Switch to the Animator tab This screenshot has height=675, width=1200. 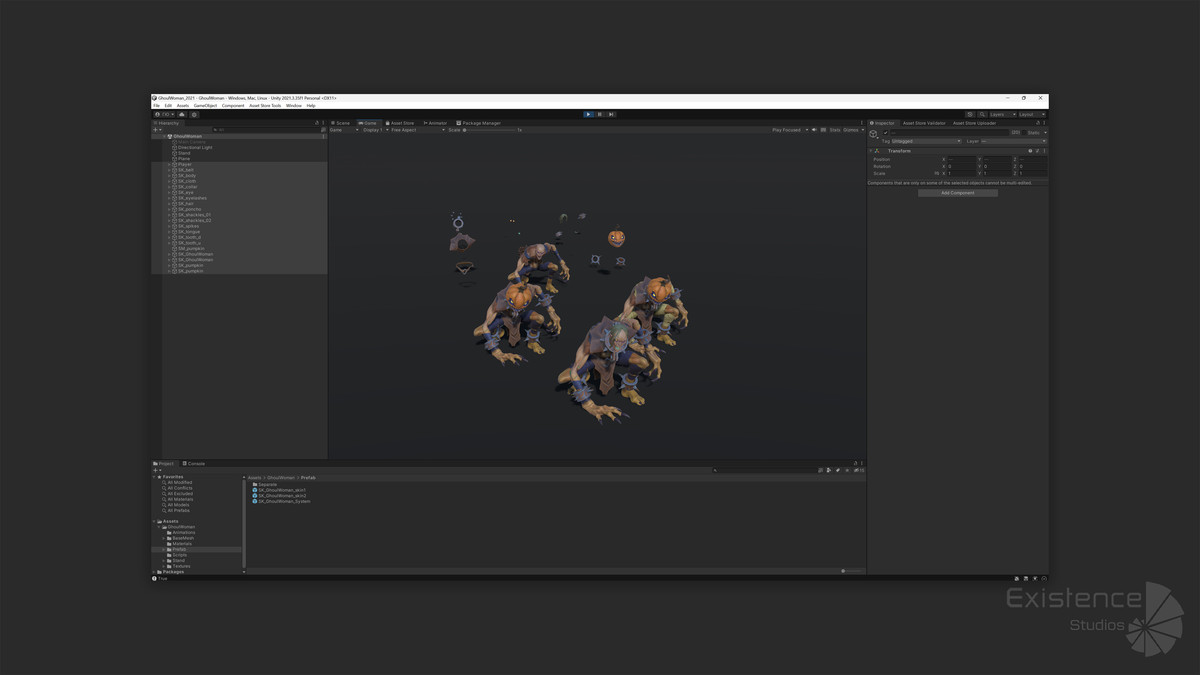point(436,123)
